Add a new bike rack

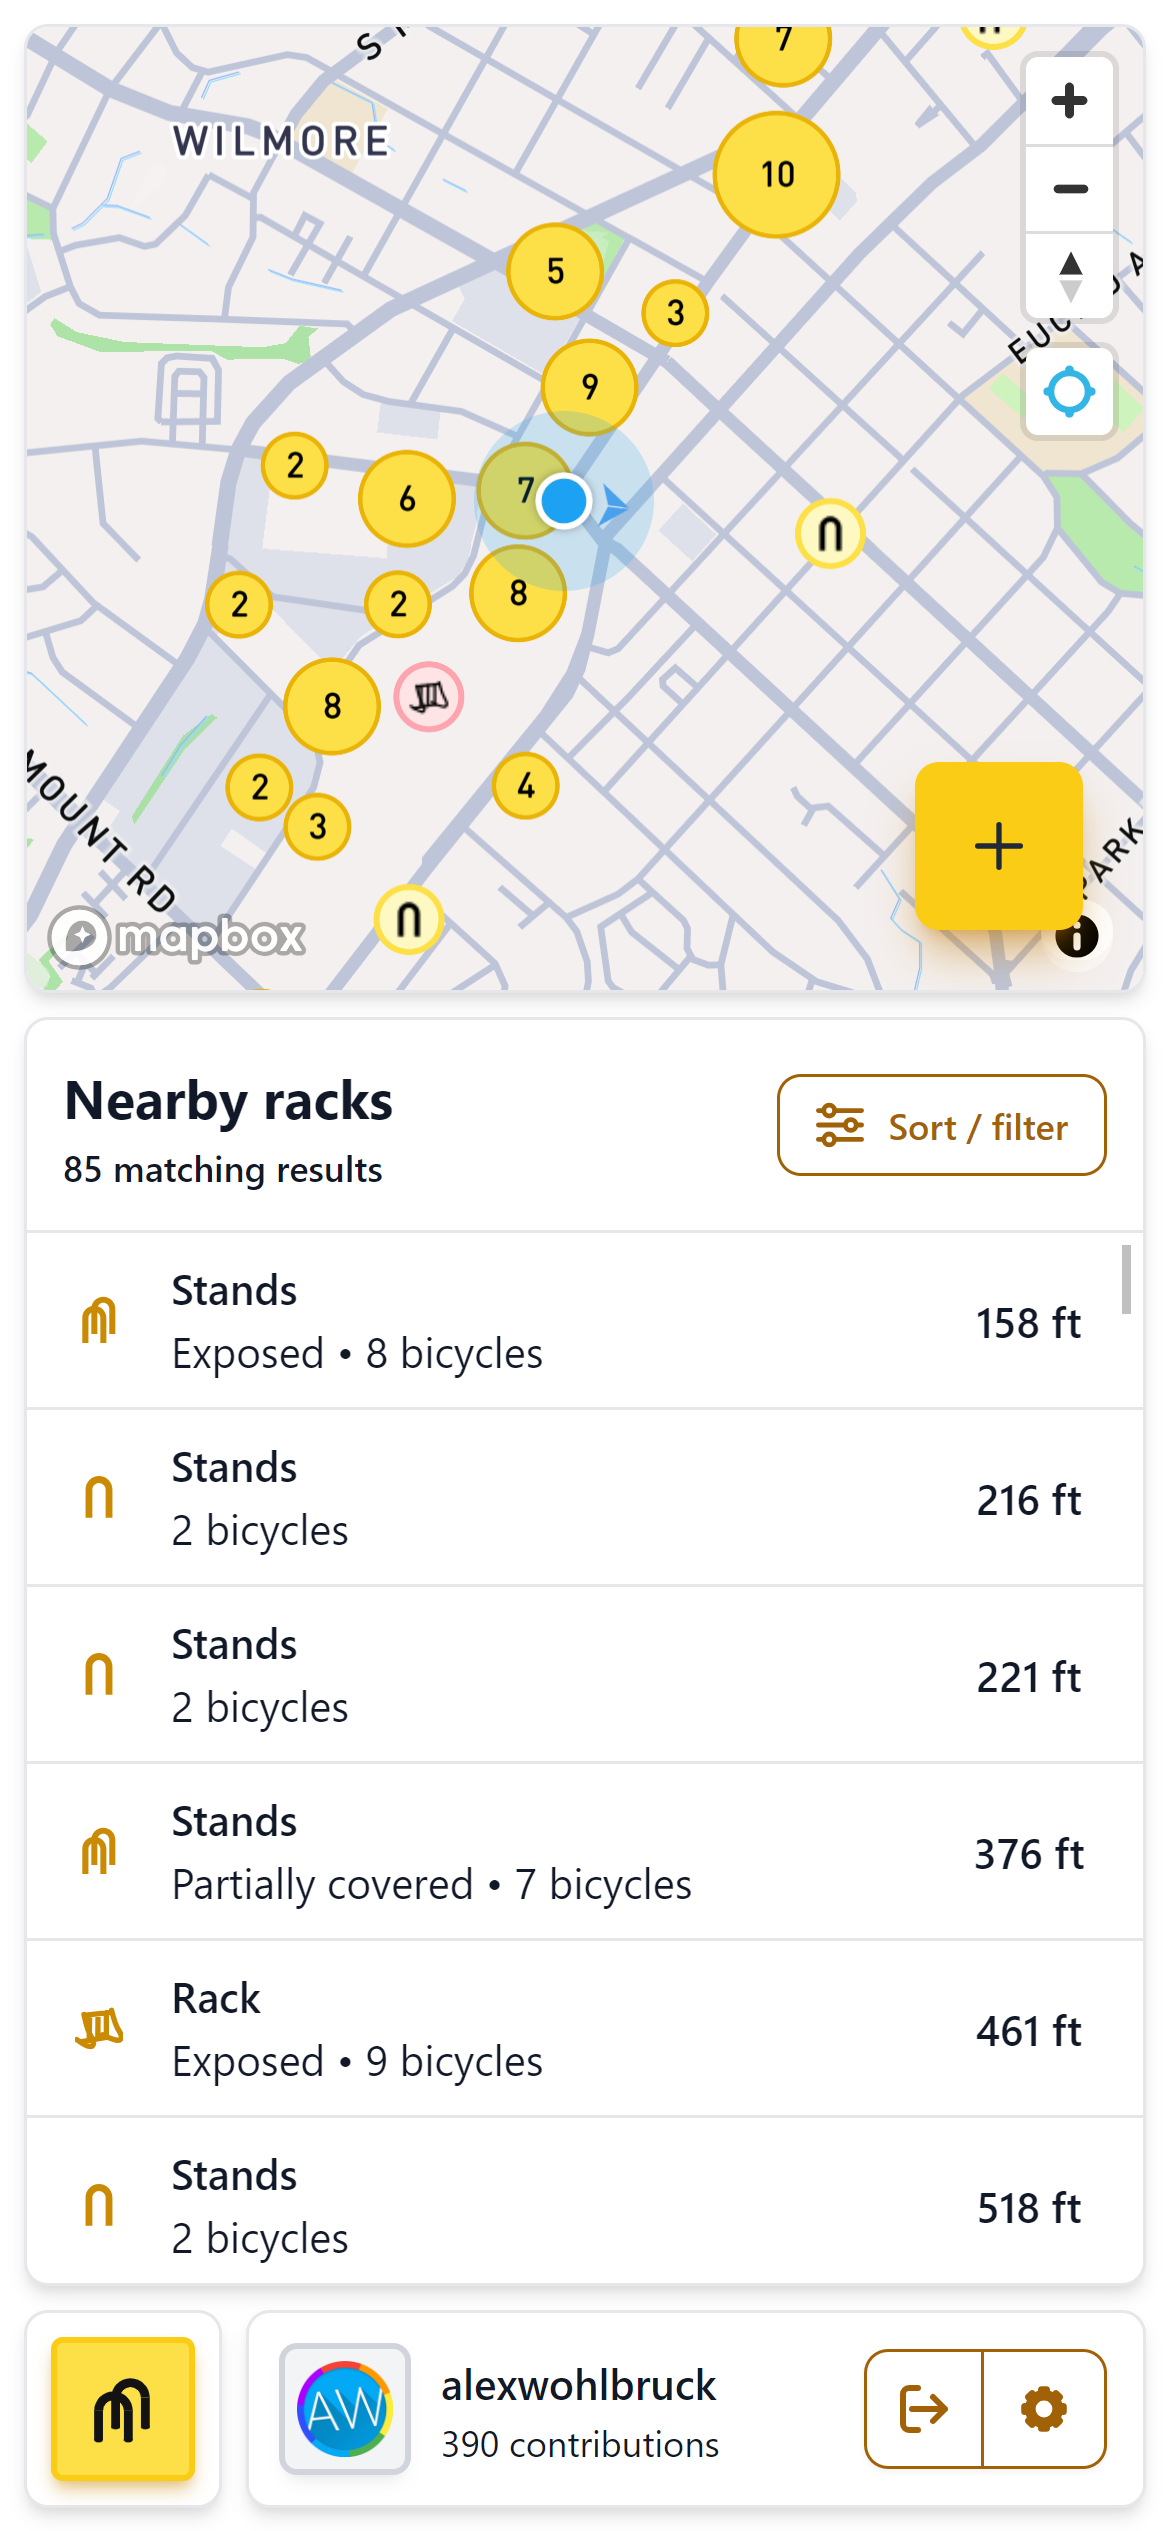pos(998,846)
